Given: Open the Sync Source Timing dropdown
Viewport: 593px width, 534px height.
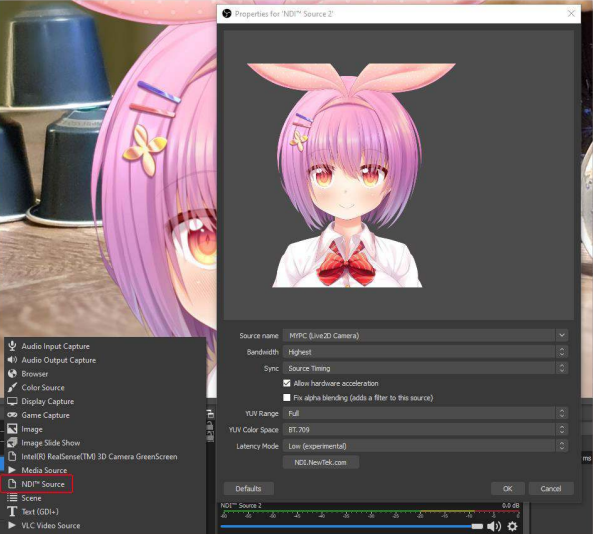Looking at the screenshot, I should [425, 368].
